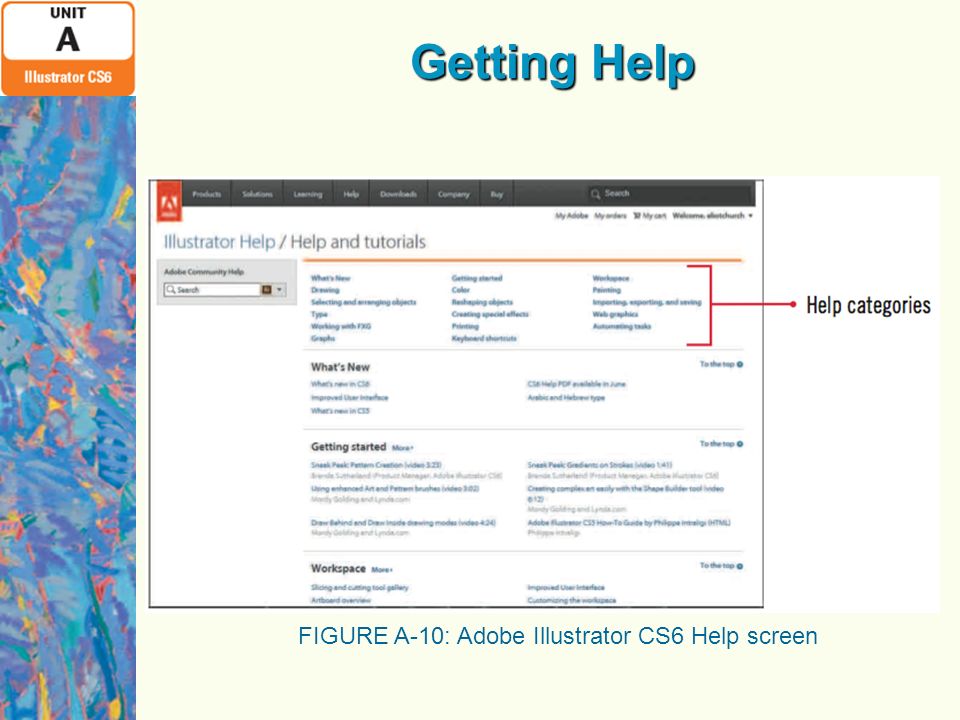Click the brown Community Help search button

click(266, 290)
